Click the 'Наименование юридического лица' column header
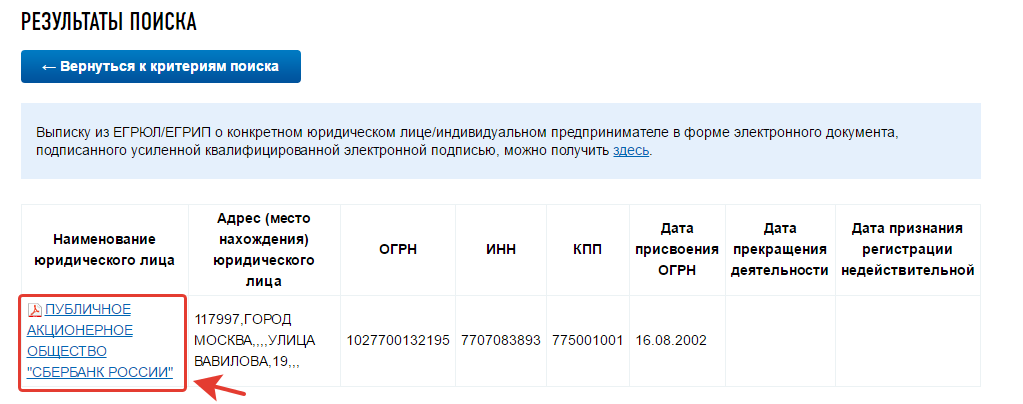Screen dimensions: 1023x404 click(105, 250)
